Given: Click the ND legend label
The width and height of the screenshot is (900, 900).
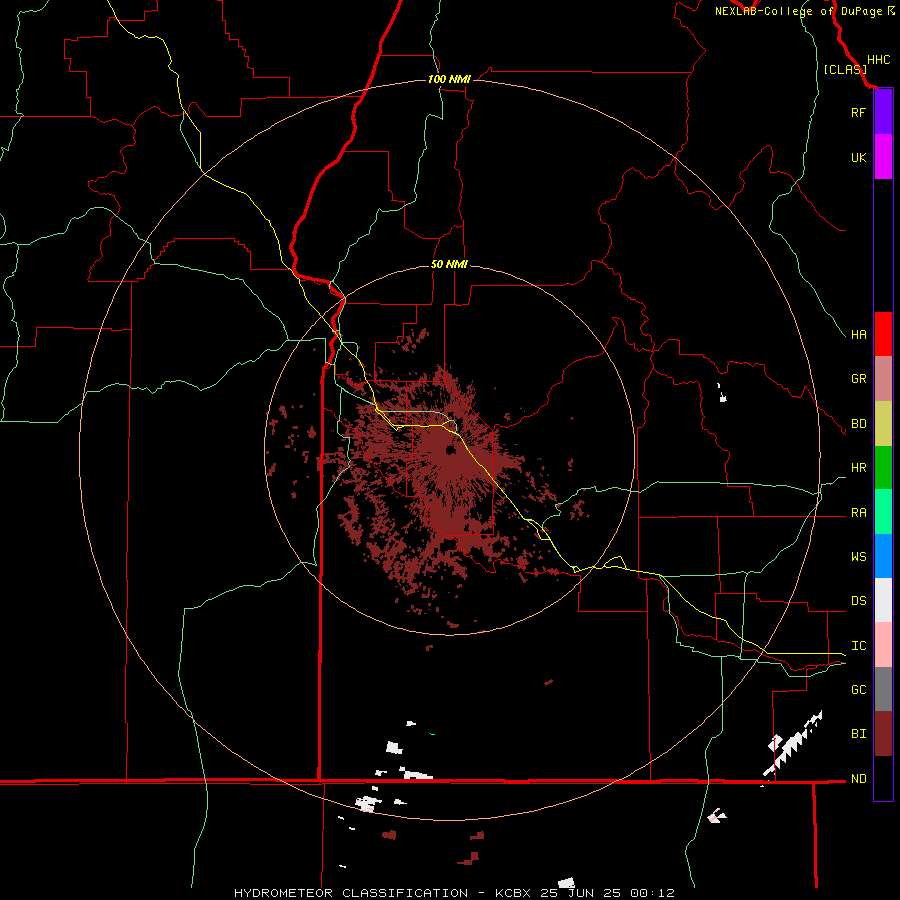Looking at the screenshot, I should point(858,779).
